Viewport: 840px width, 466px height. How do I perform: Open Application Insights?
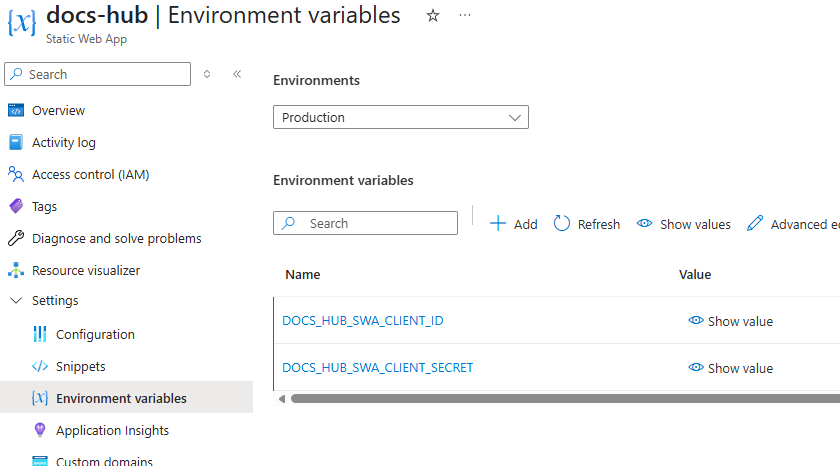click(x=112, y=430)
